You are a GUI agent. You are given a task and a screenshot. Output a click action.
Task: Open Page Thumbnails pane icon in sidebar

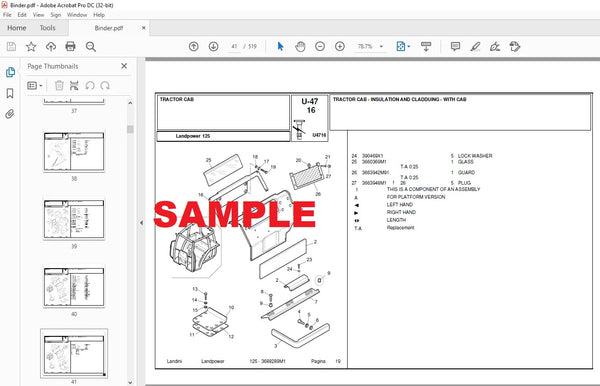click(x=10, y=72)
